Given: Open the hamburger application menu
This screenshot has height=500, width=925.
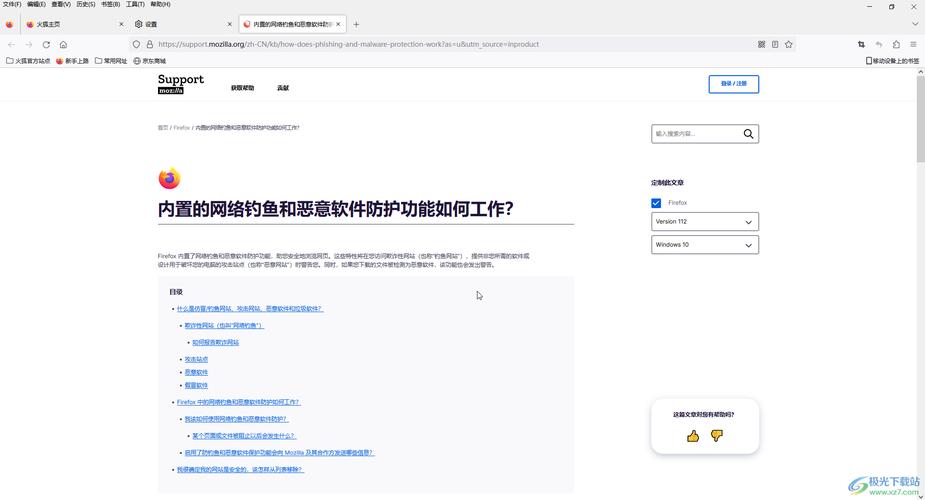Looking at the screenshot, I should click(x=913, y=44).
